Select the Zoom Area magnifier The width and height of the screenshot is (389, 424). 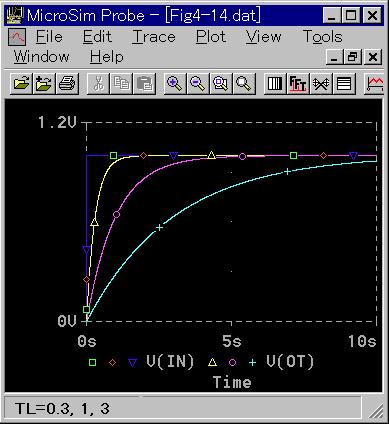[x=221, y=83]
